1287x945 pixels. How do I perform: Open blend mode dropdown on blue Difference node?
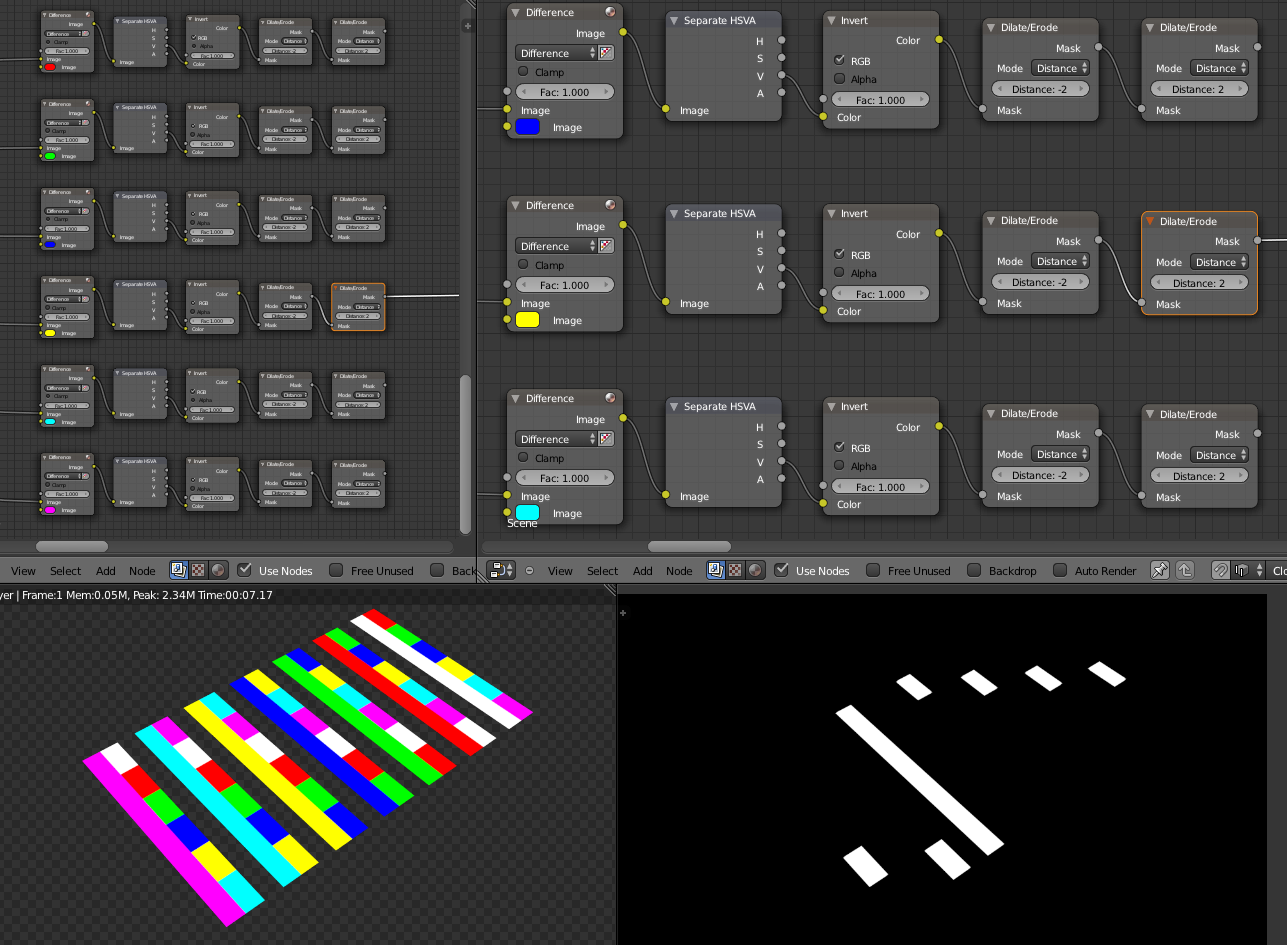pyautogui.click(x=556, y=53)
